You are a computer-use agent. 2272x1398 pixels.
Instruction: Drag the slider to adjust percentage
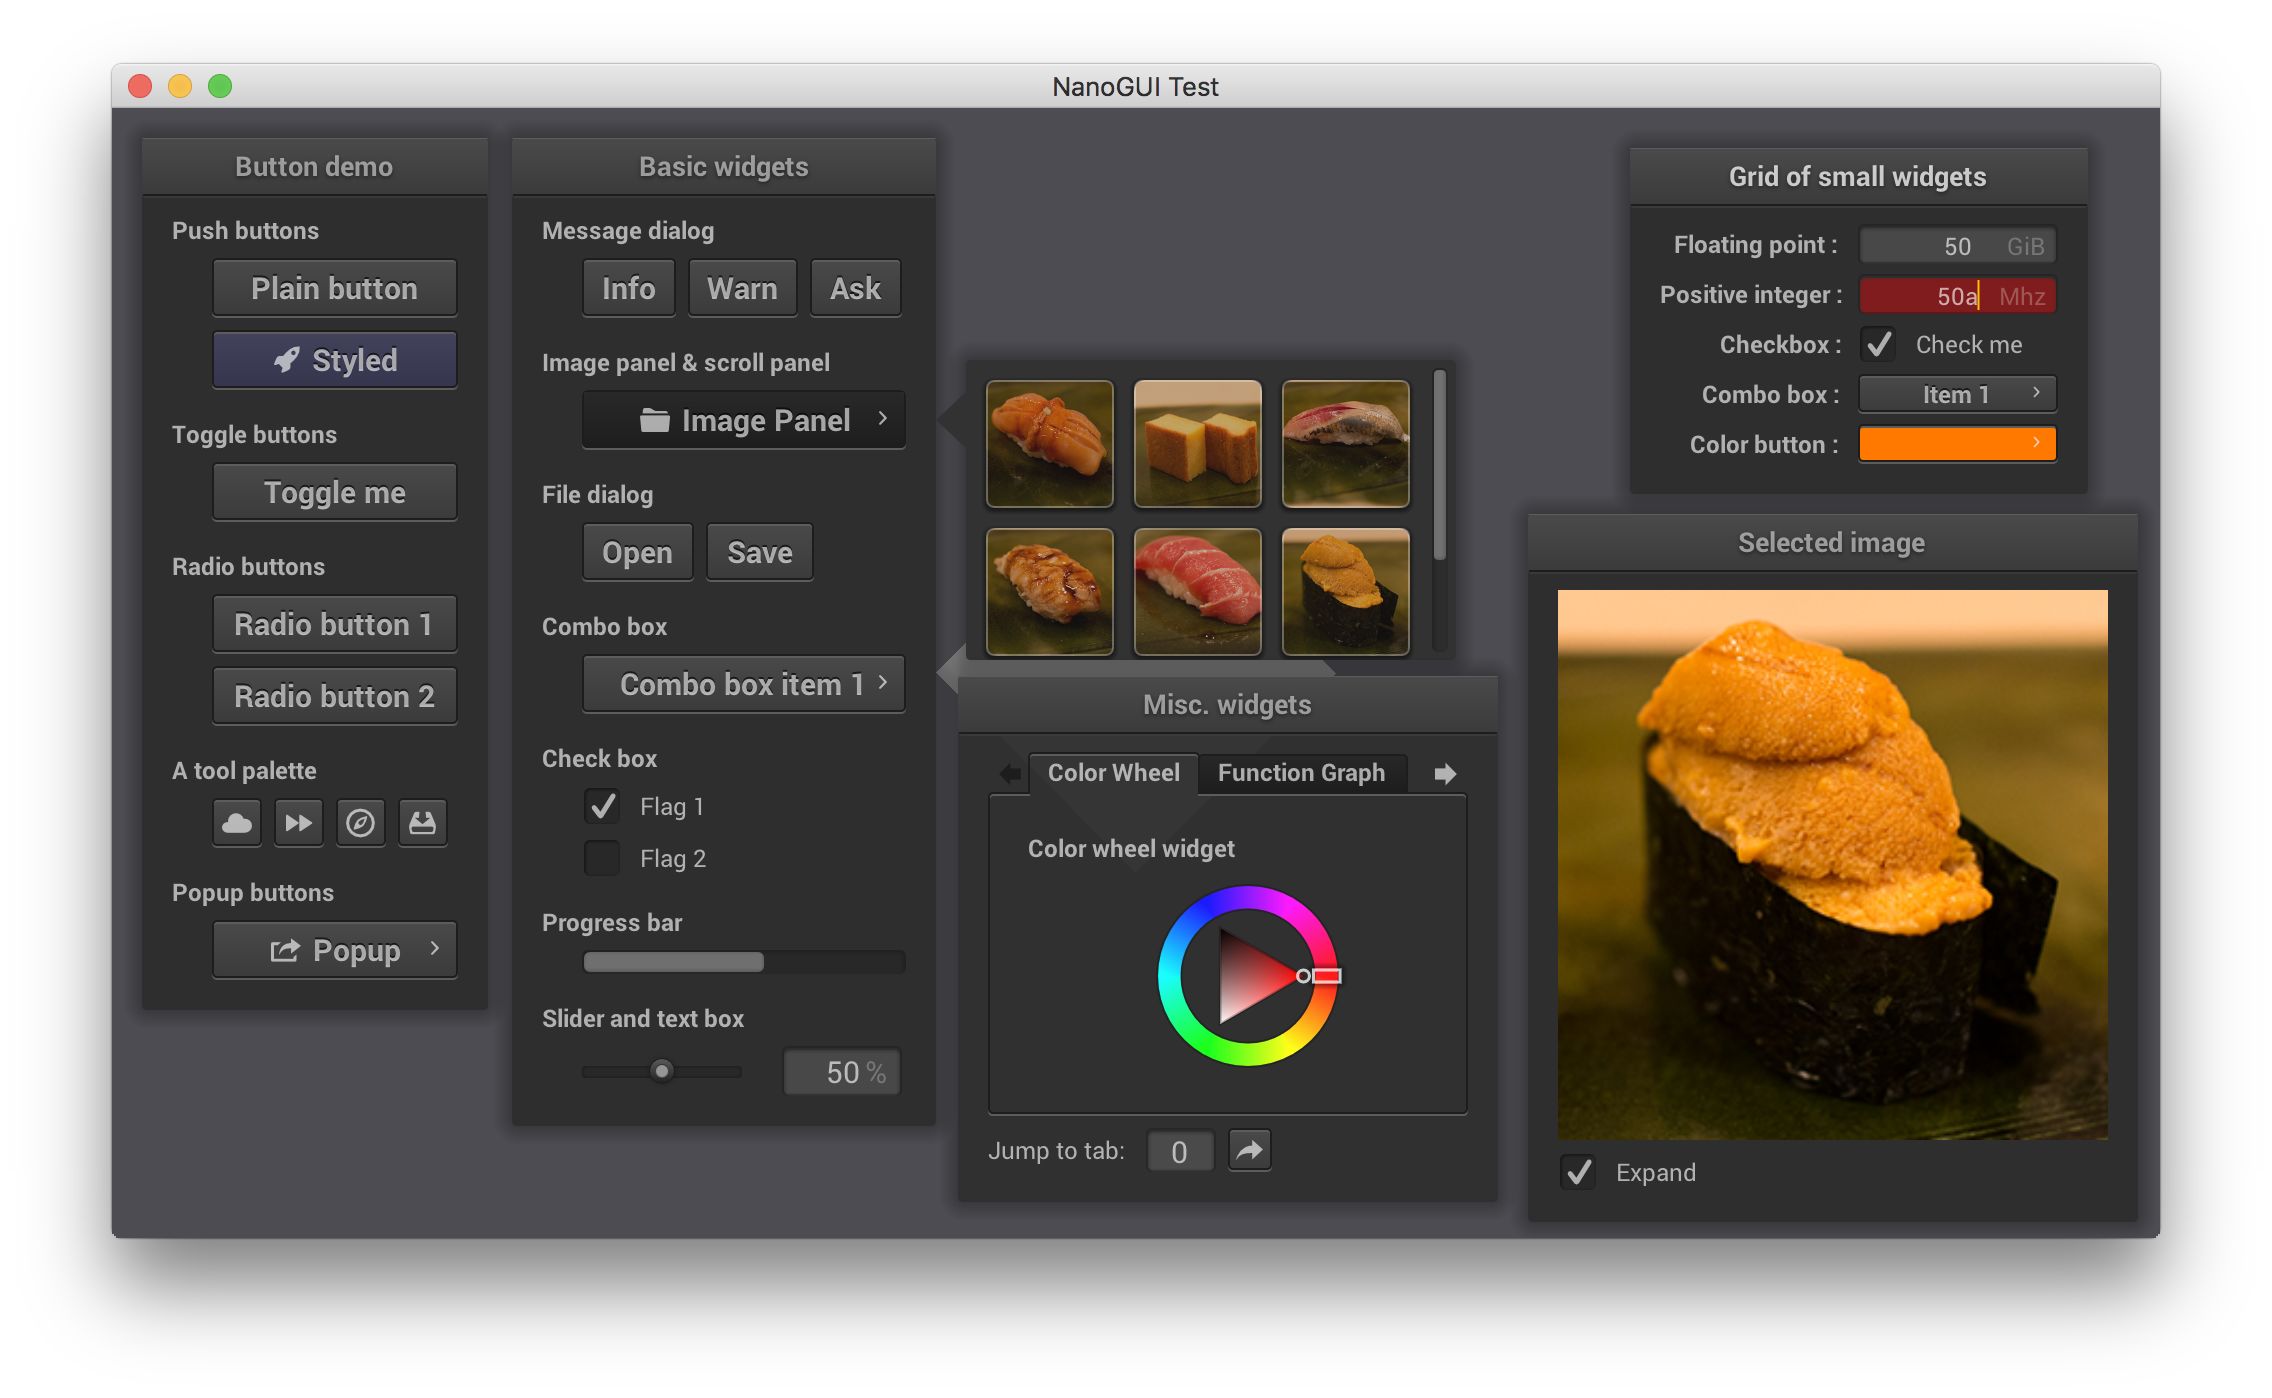click(x=662, y=1070)
